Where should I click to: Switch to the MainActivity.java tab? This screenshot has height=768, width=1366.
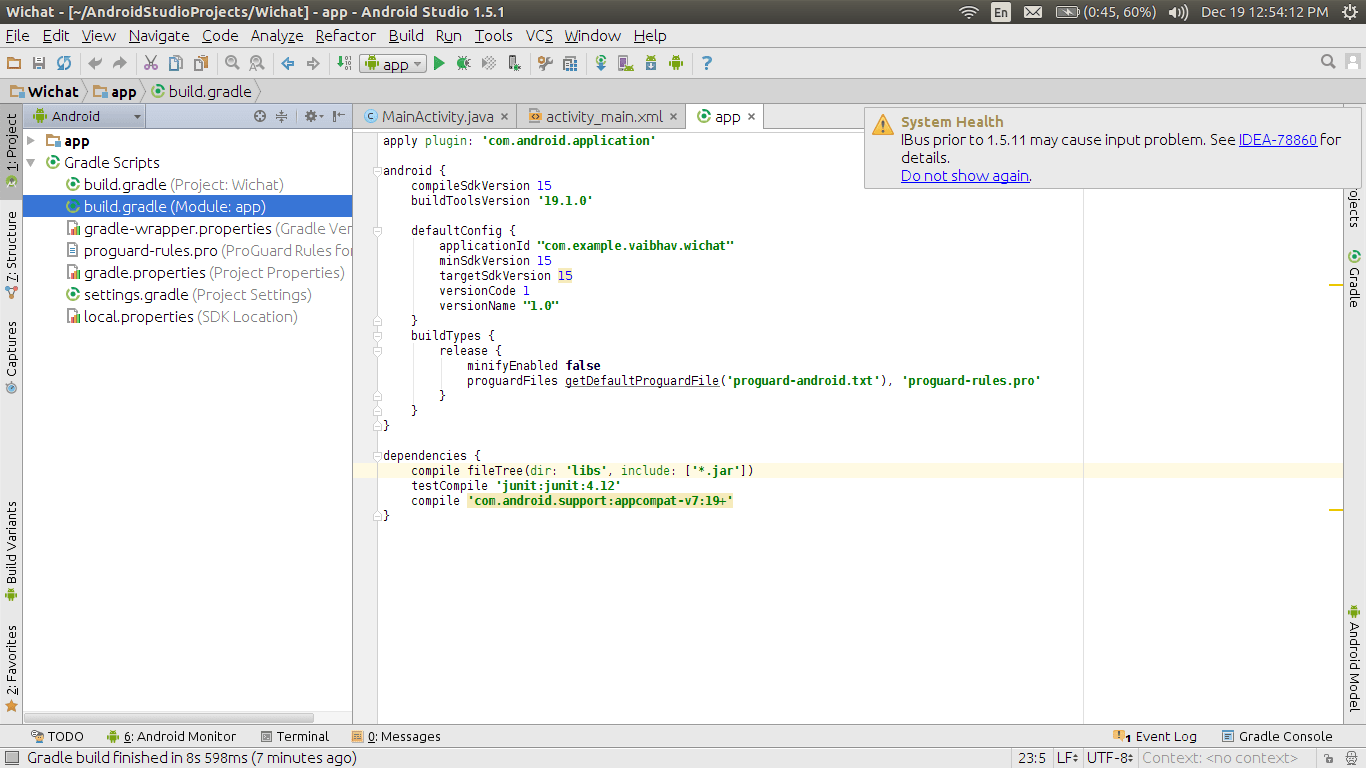438,117
